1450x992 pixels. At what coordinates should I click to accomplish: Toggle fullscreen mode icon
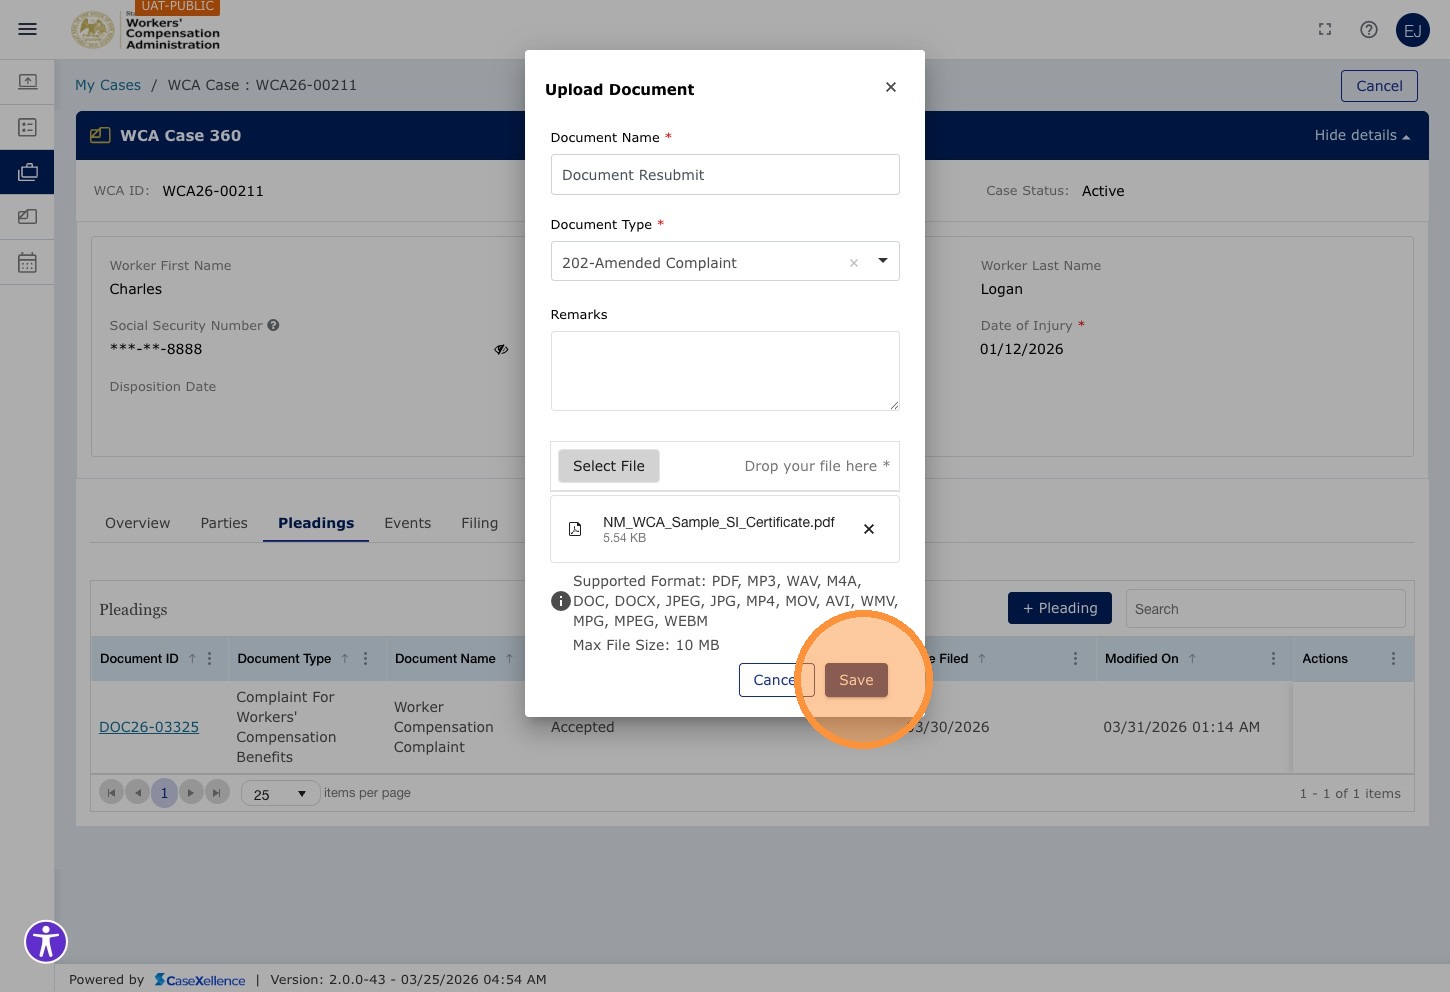click(x=1325, y=30)
